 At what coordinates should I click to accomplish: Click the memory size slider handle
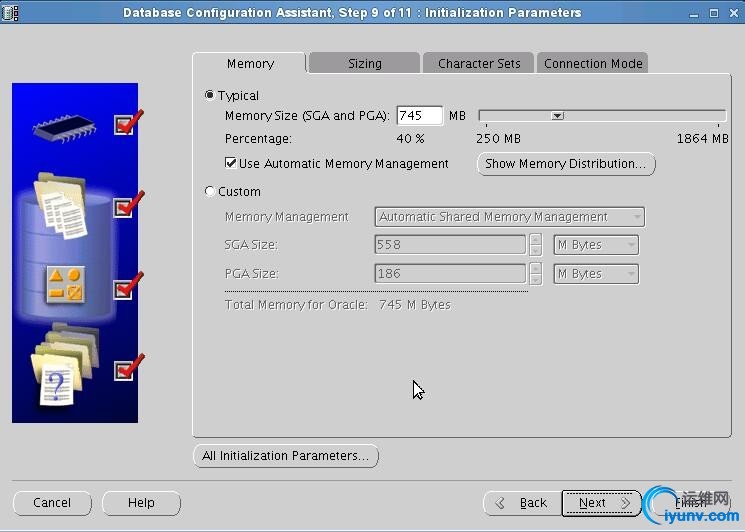[558, 116]
